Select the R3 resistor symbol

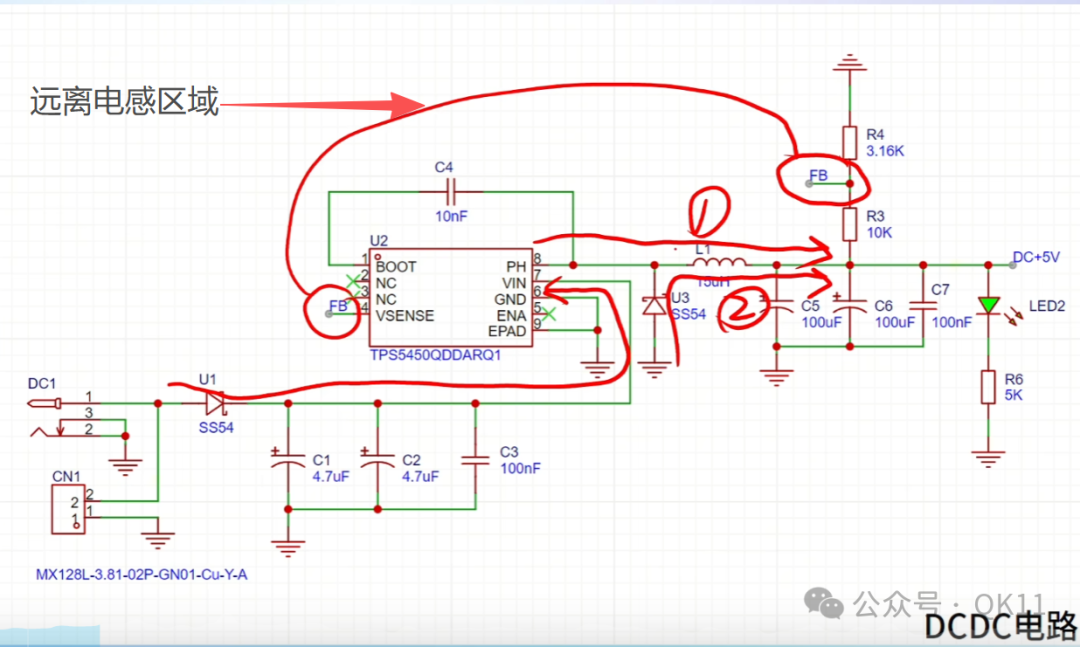click(x=850, y=224)
